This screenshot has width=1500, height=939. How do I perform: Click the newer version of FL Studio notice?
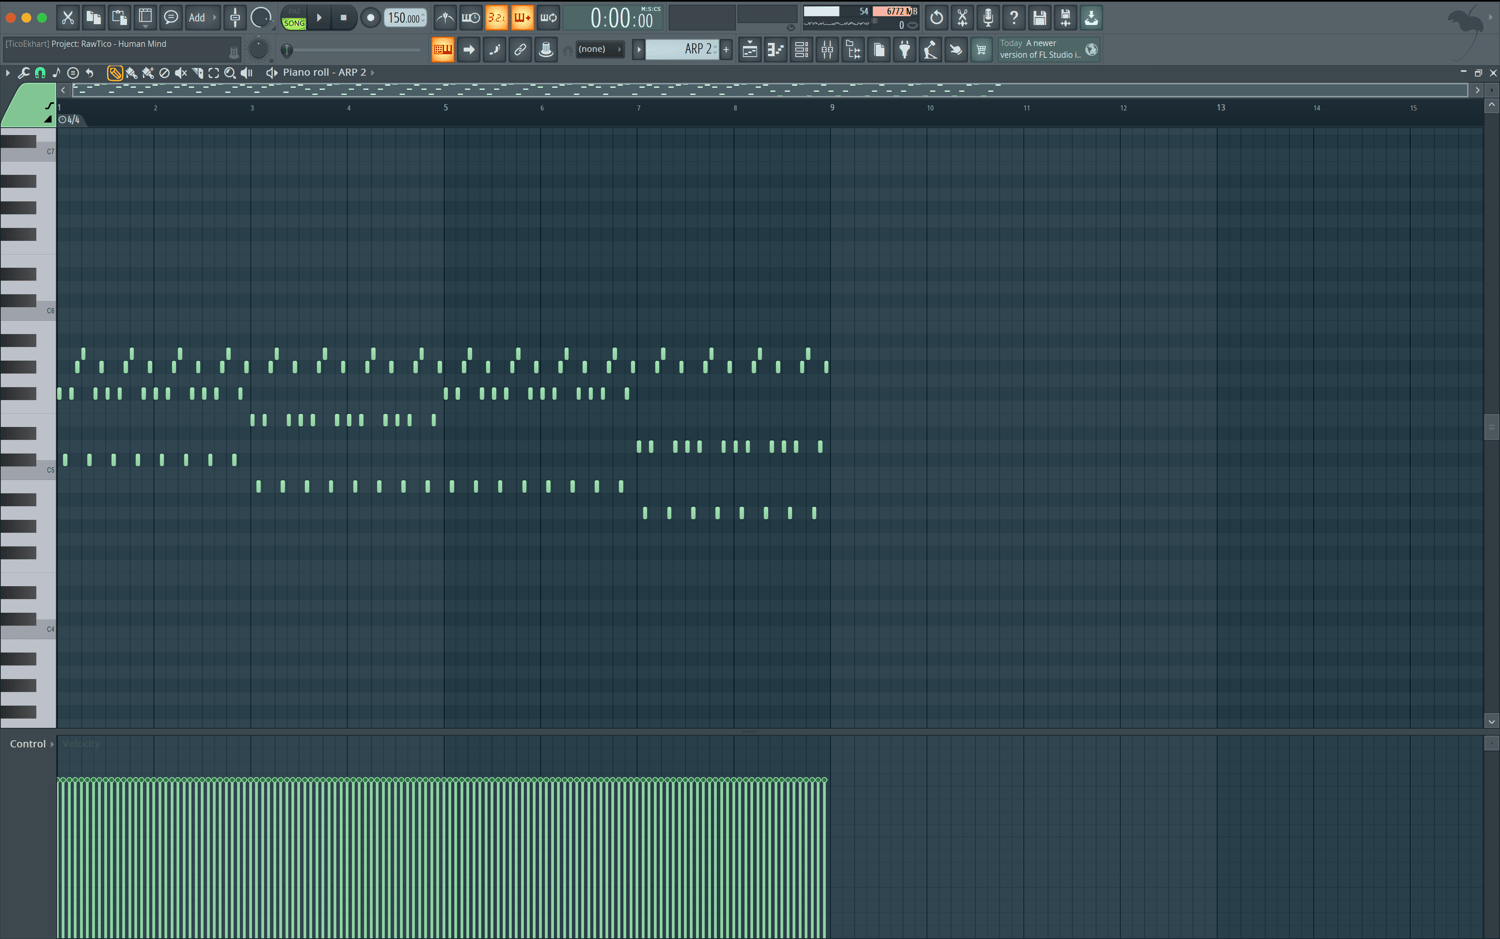click(x=1040, y=49)
